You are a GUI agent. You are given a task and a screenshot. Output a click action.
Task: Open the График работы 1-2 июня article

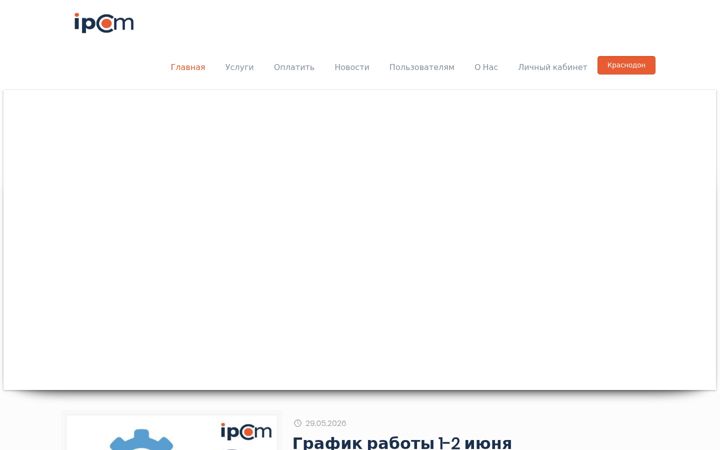point(402,443)
